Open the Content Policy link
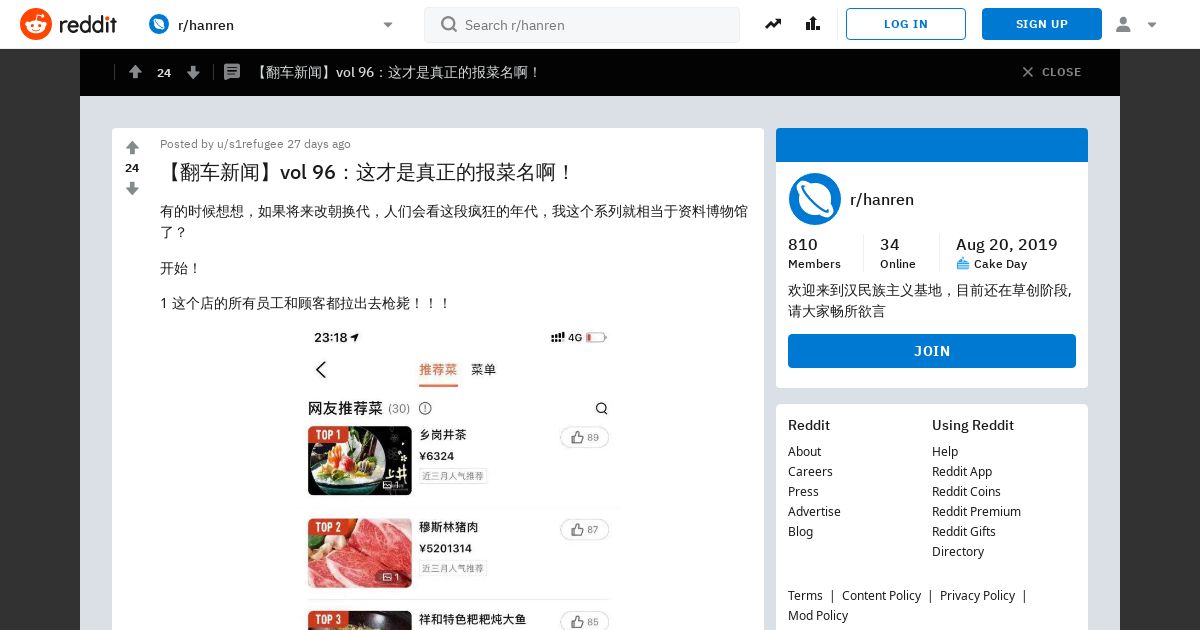This screenshot has width=1200, height=630. click(x=881, y=595)
